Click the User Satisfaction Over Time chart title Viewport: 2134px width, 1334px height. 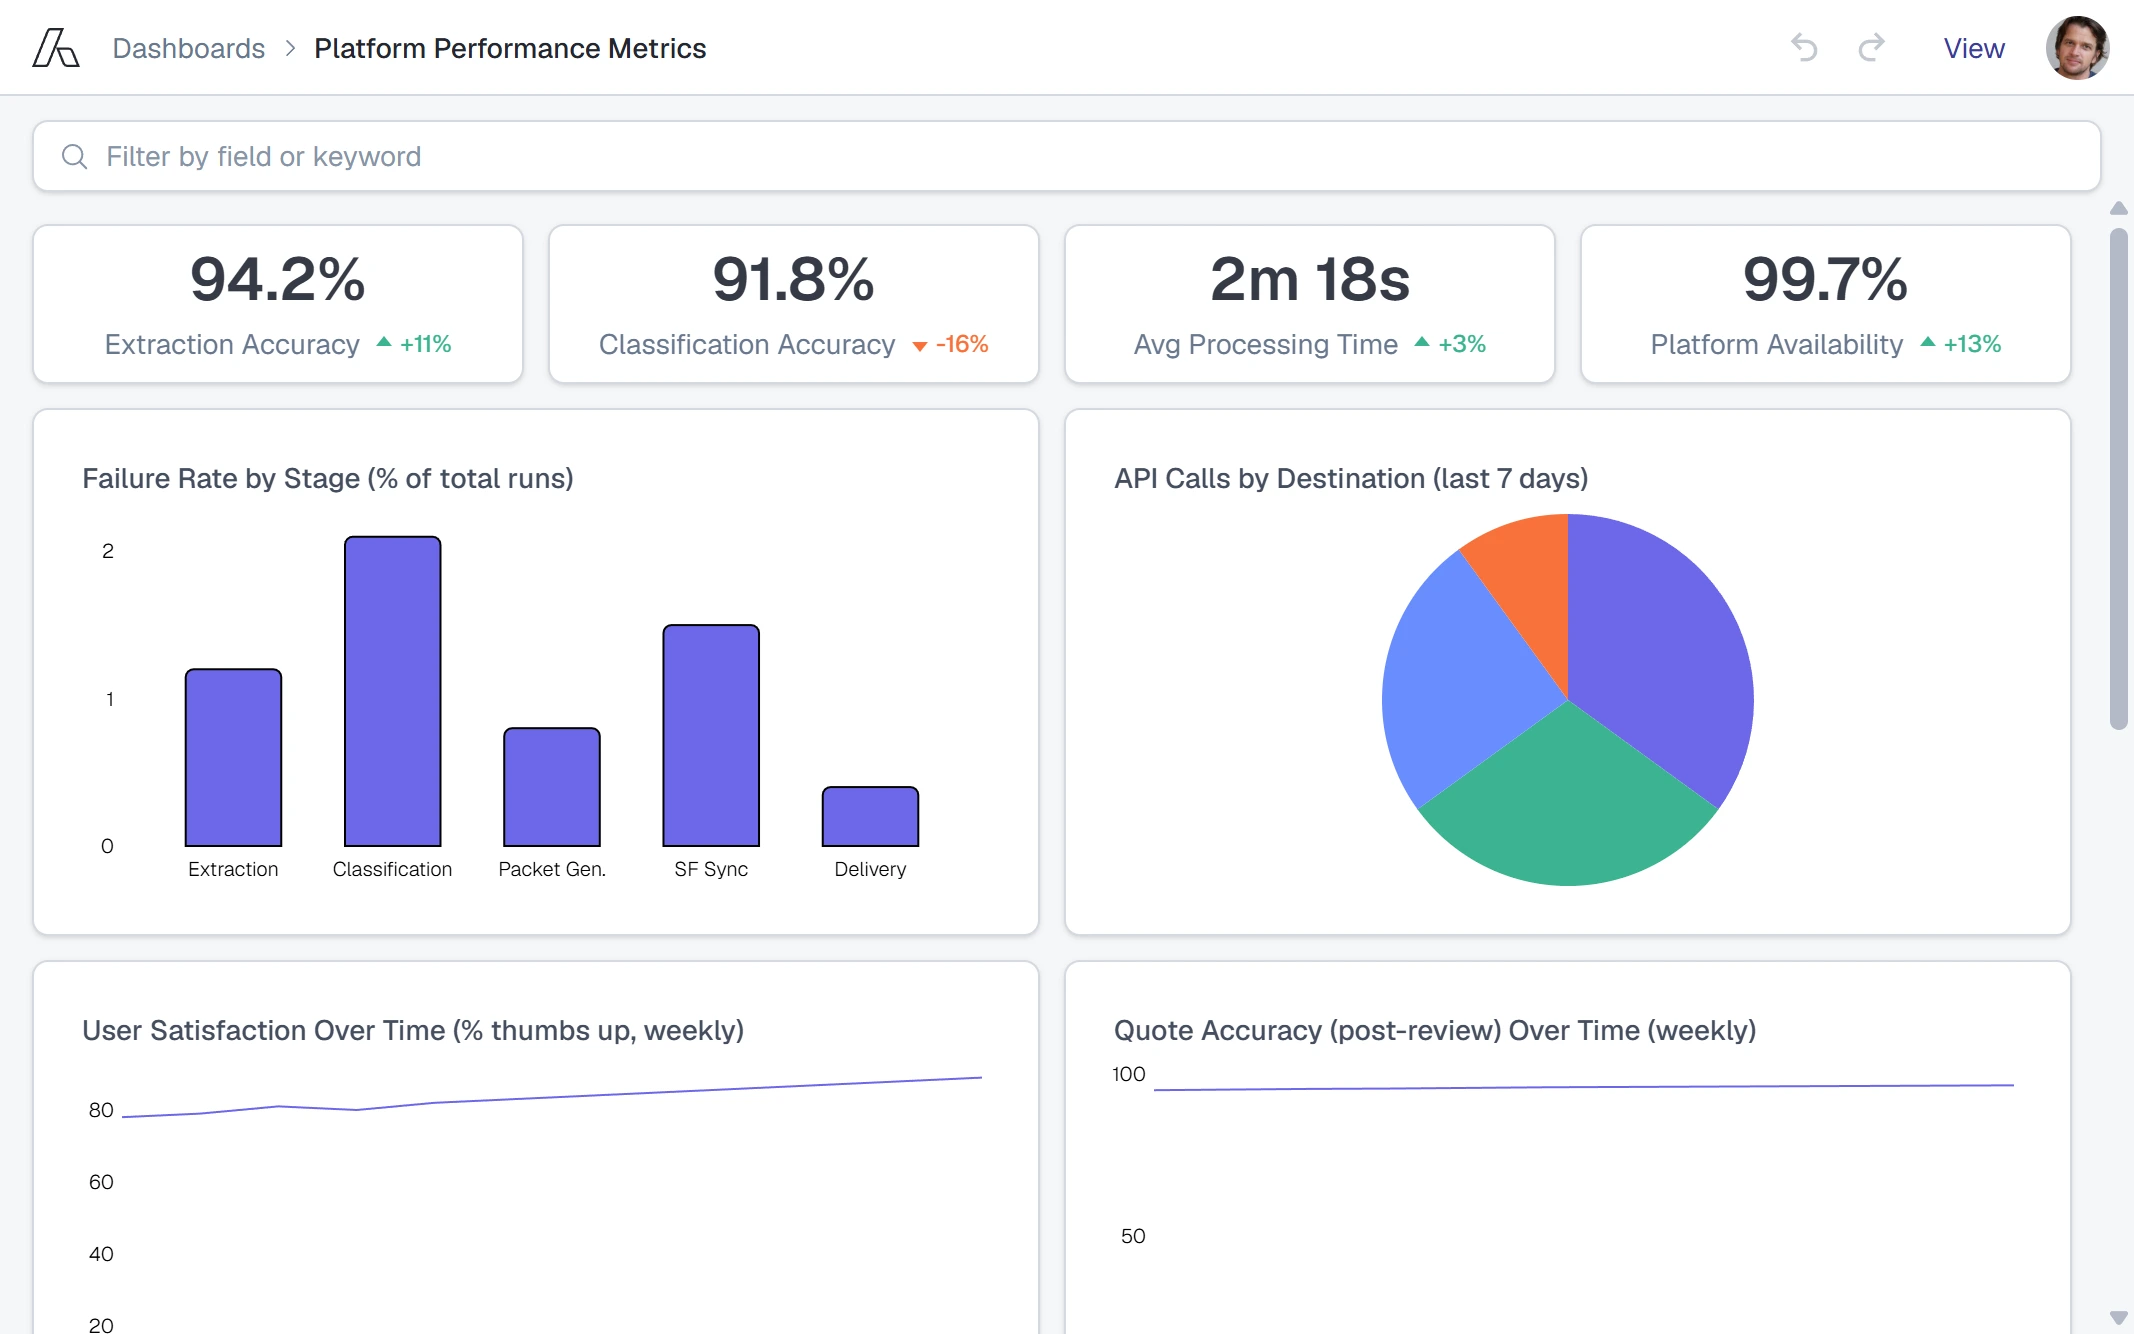(413, 1030)
